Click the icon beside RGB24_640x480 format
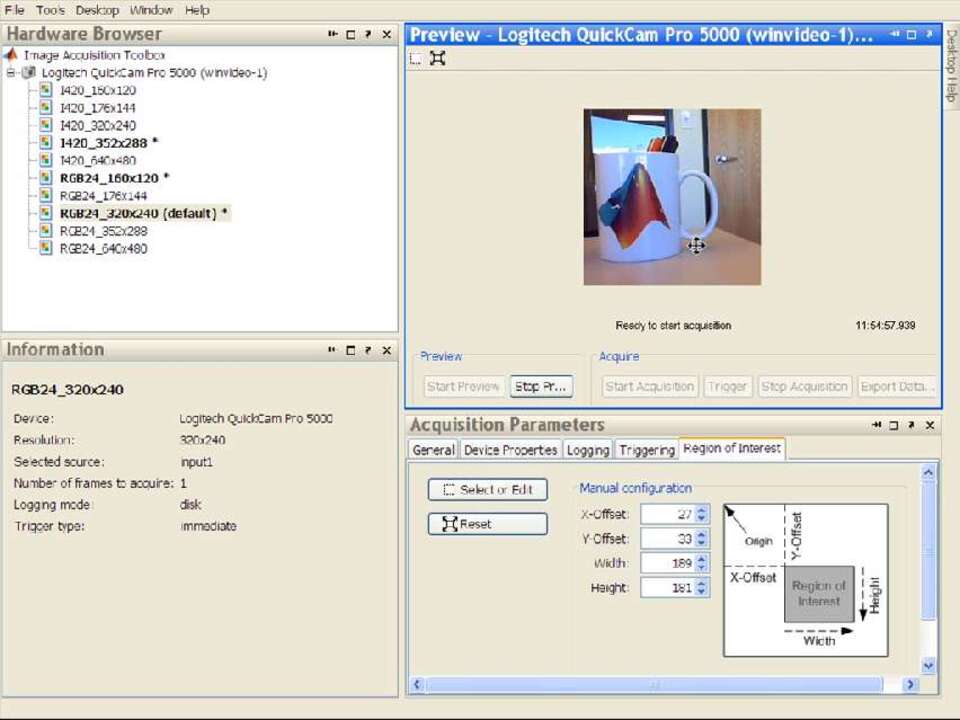Viewport: 960px width, 720px height. pos(46,249)
